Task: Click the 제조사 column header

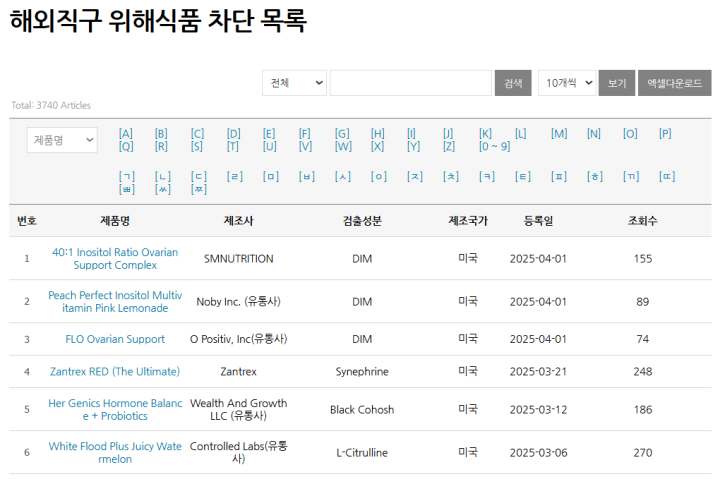Action: [x=238, y=221]
